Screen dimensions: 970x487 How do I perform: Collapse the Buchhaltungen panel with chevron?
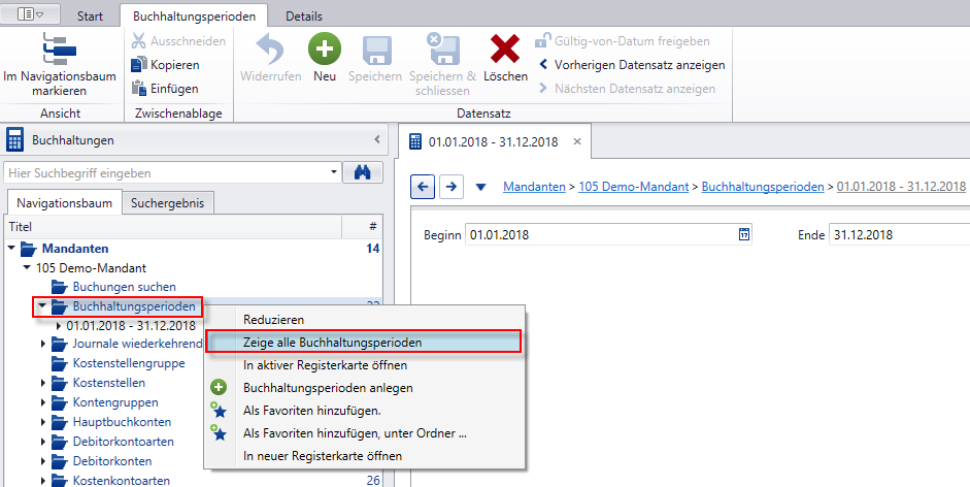pyautogui.click(x=377, y=140)
